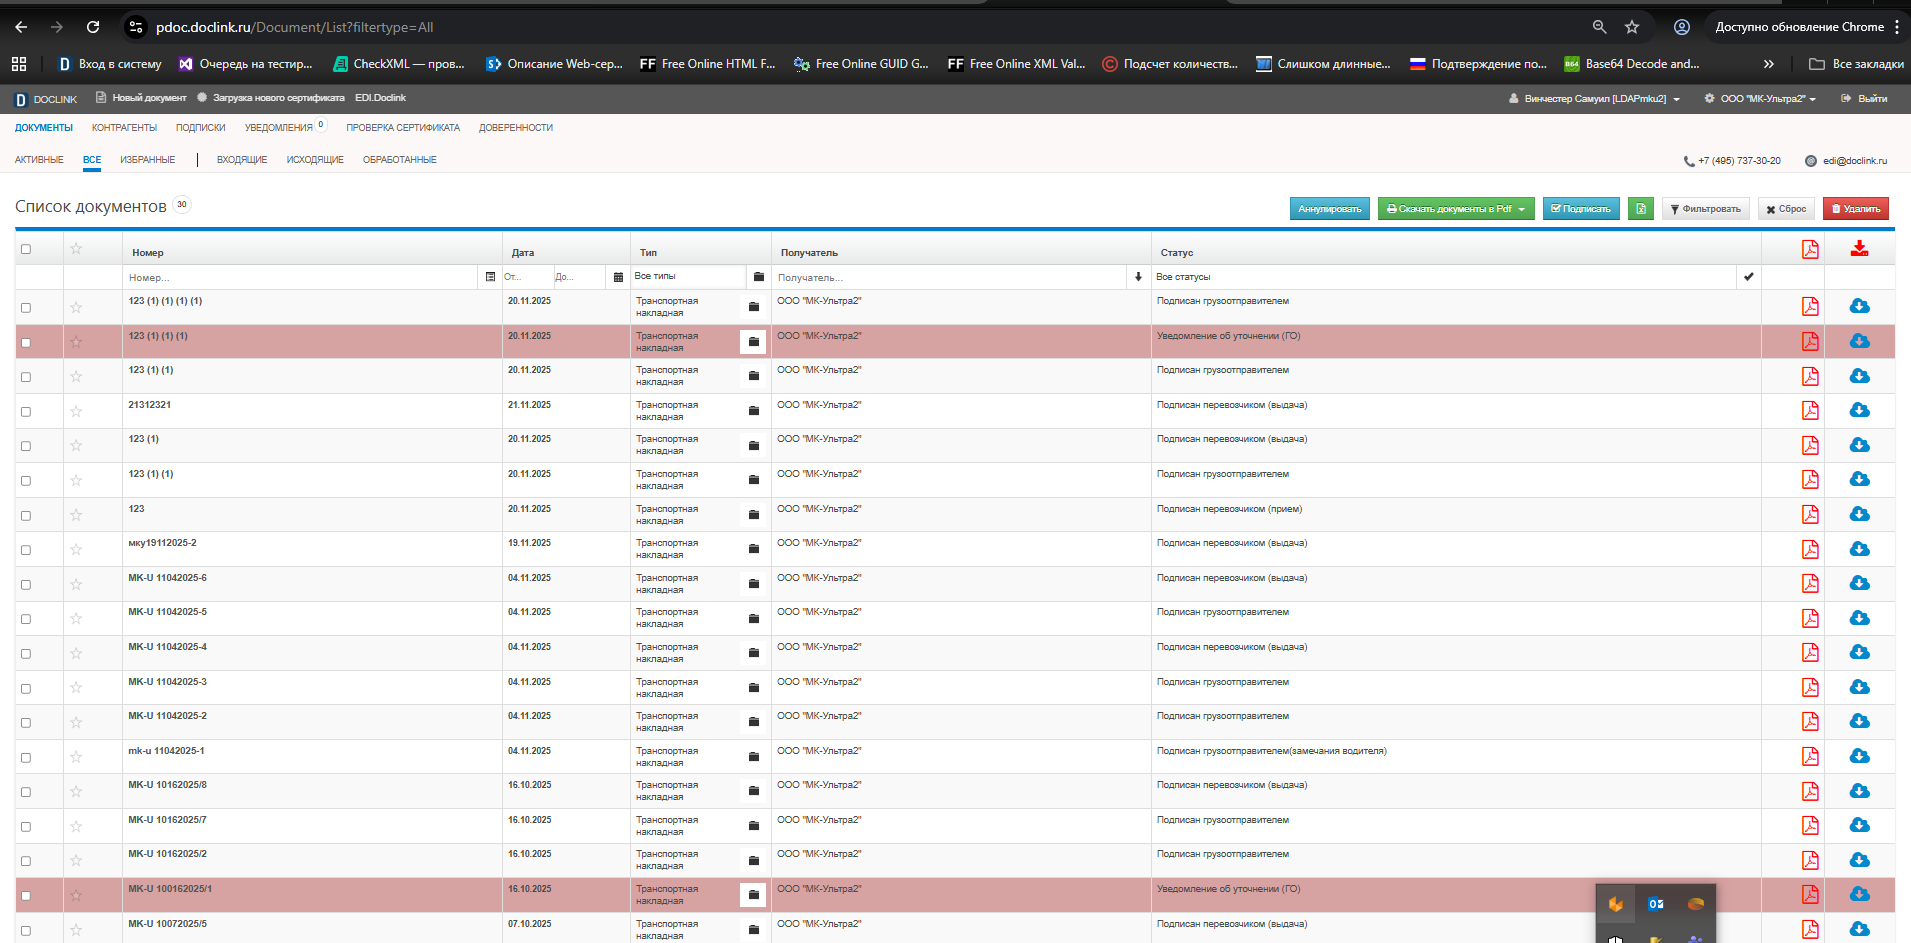Open the Chrome profile icon
1911x943 pixels.
(1682, 27)
